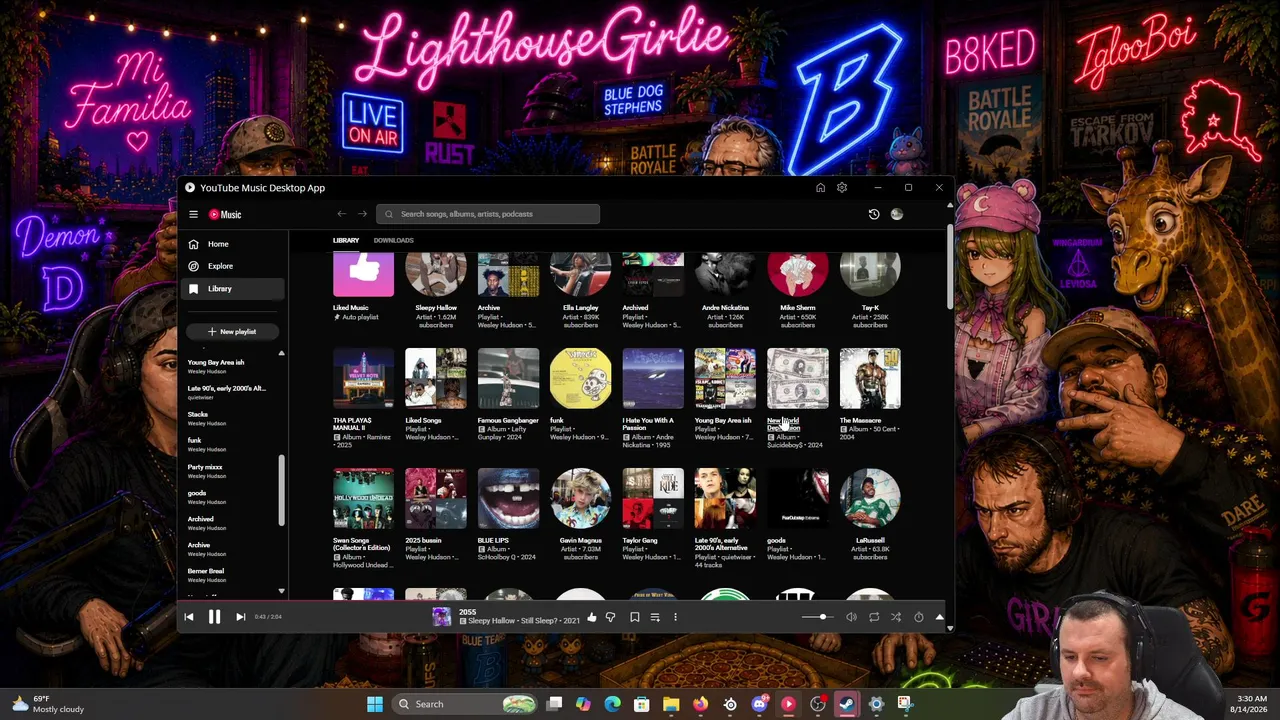Open the Famous Gangbanger album cover

pos(508,378)
